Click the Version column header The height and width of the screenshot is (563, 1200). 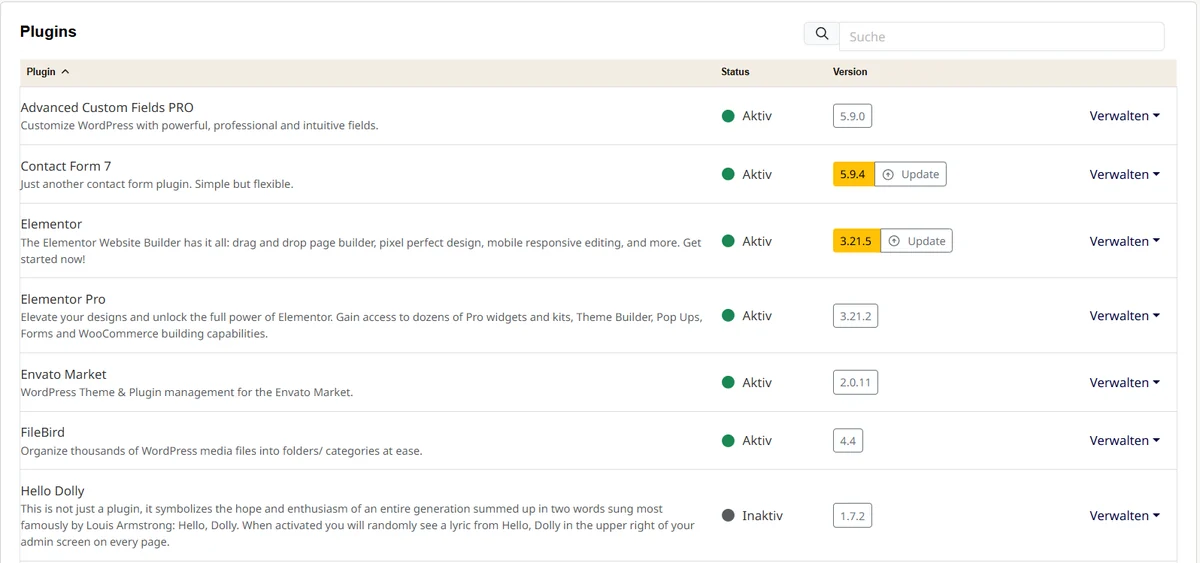[x=850, y=72]
